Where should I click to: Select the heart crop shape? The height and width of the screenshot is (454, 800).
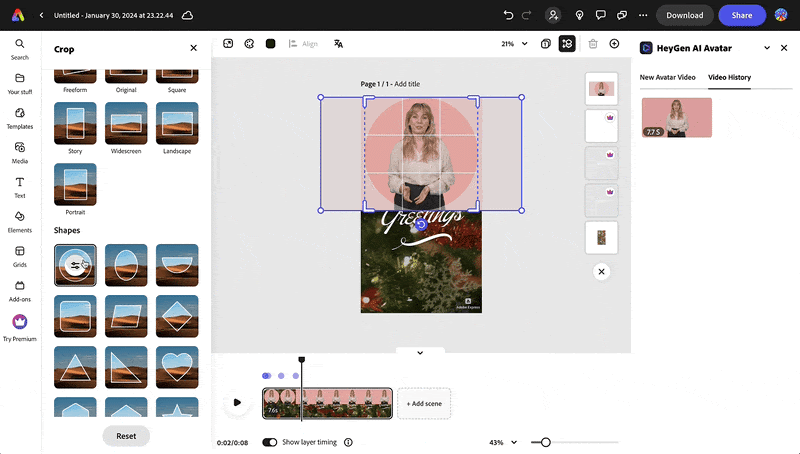(177, 367)
